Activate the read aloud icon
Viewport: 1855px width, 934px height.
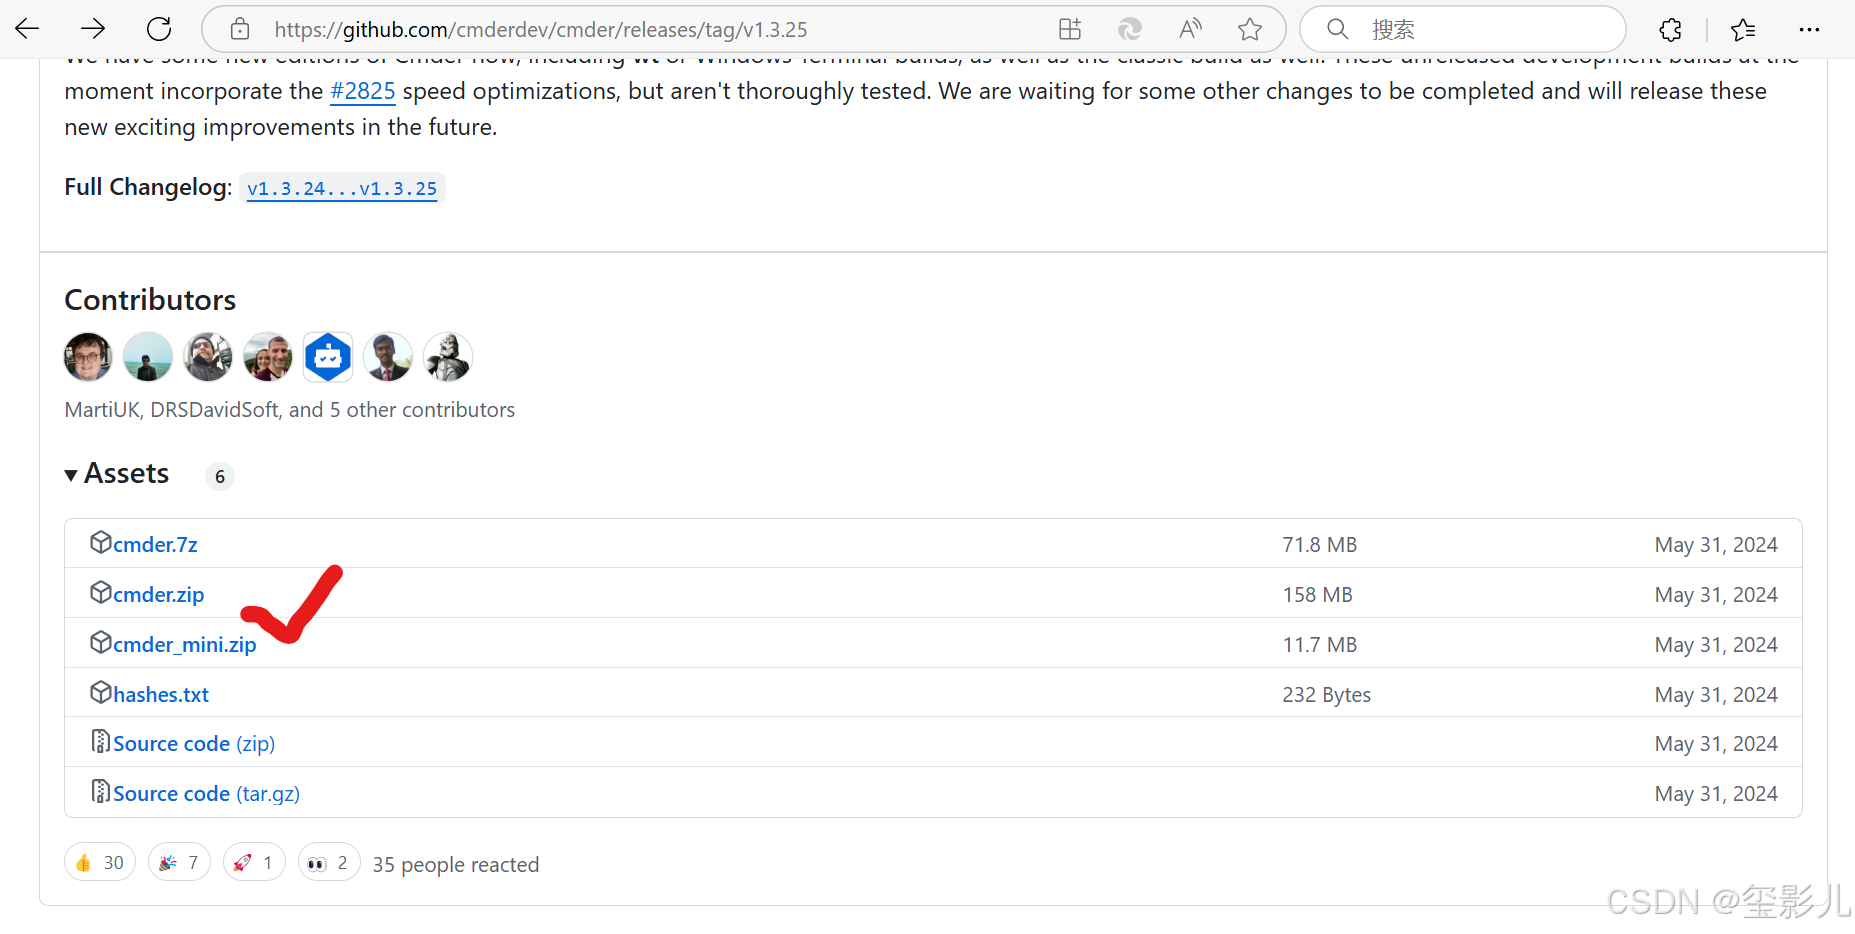(x=1190, y=29)
